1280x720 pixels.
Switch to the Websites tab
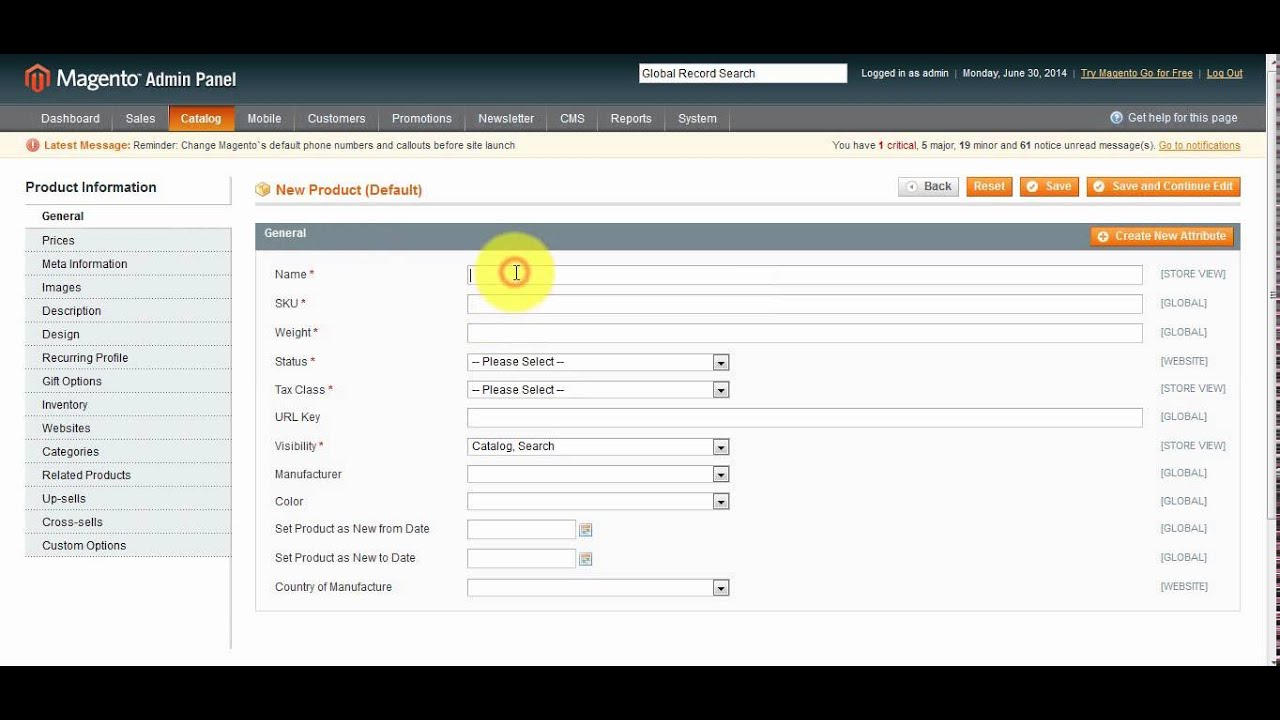coord(128,428)
